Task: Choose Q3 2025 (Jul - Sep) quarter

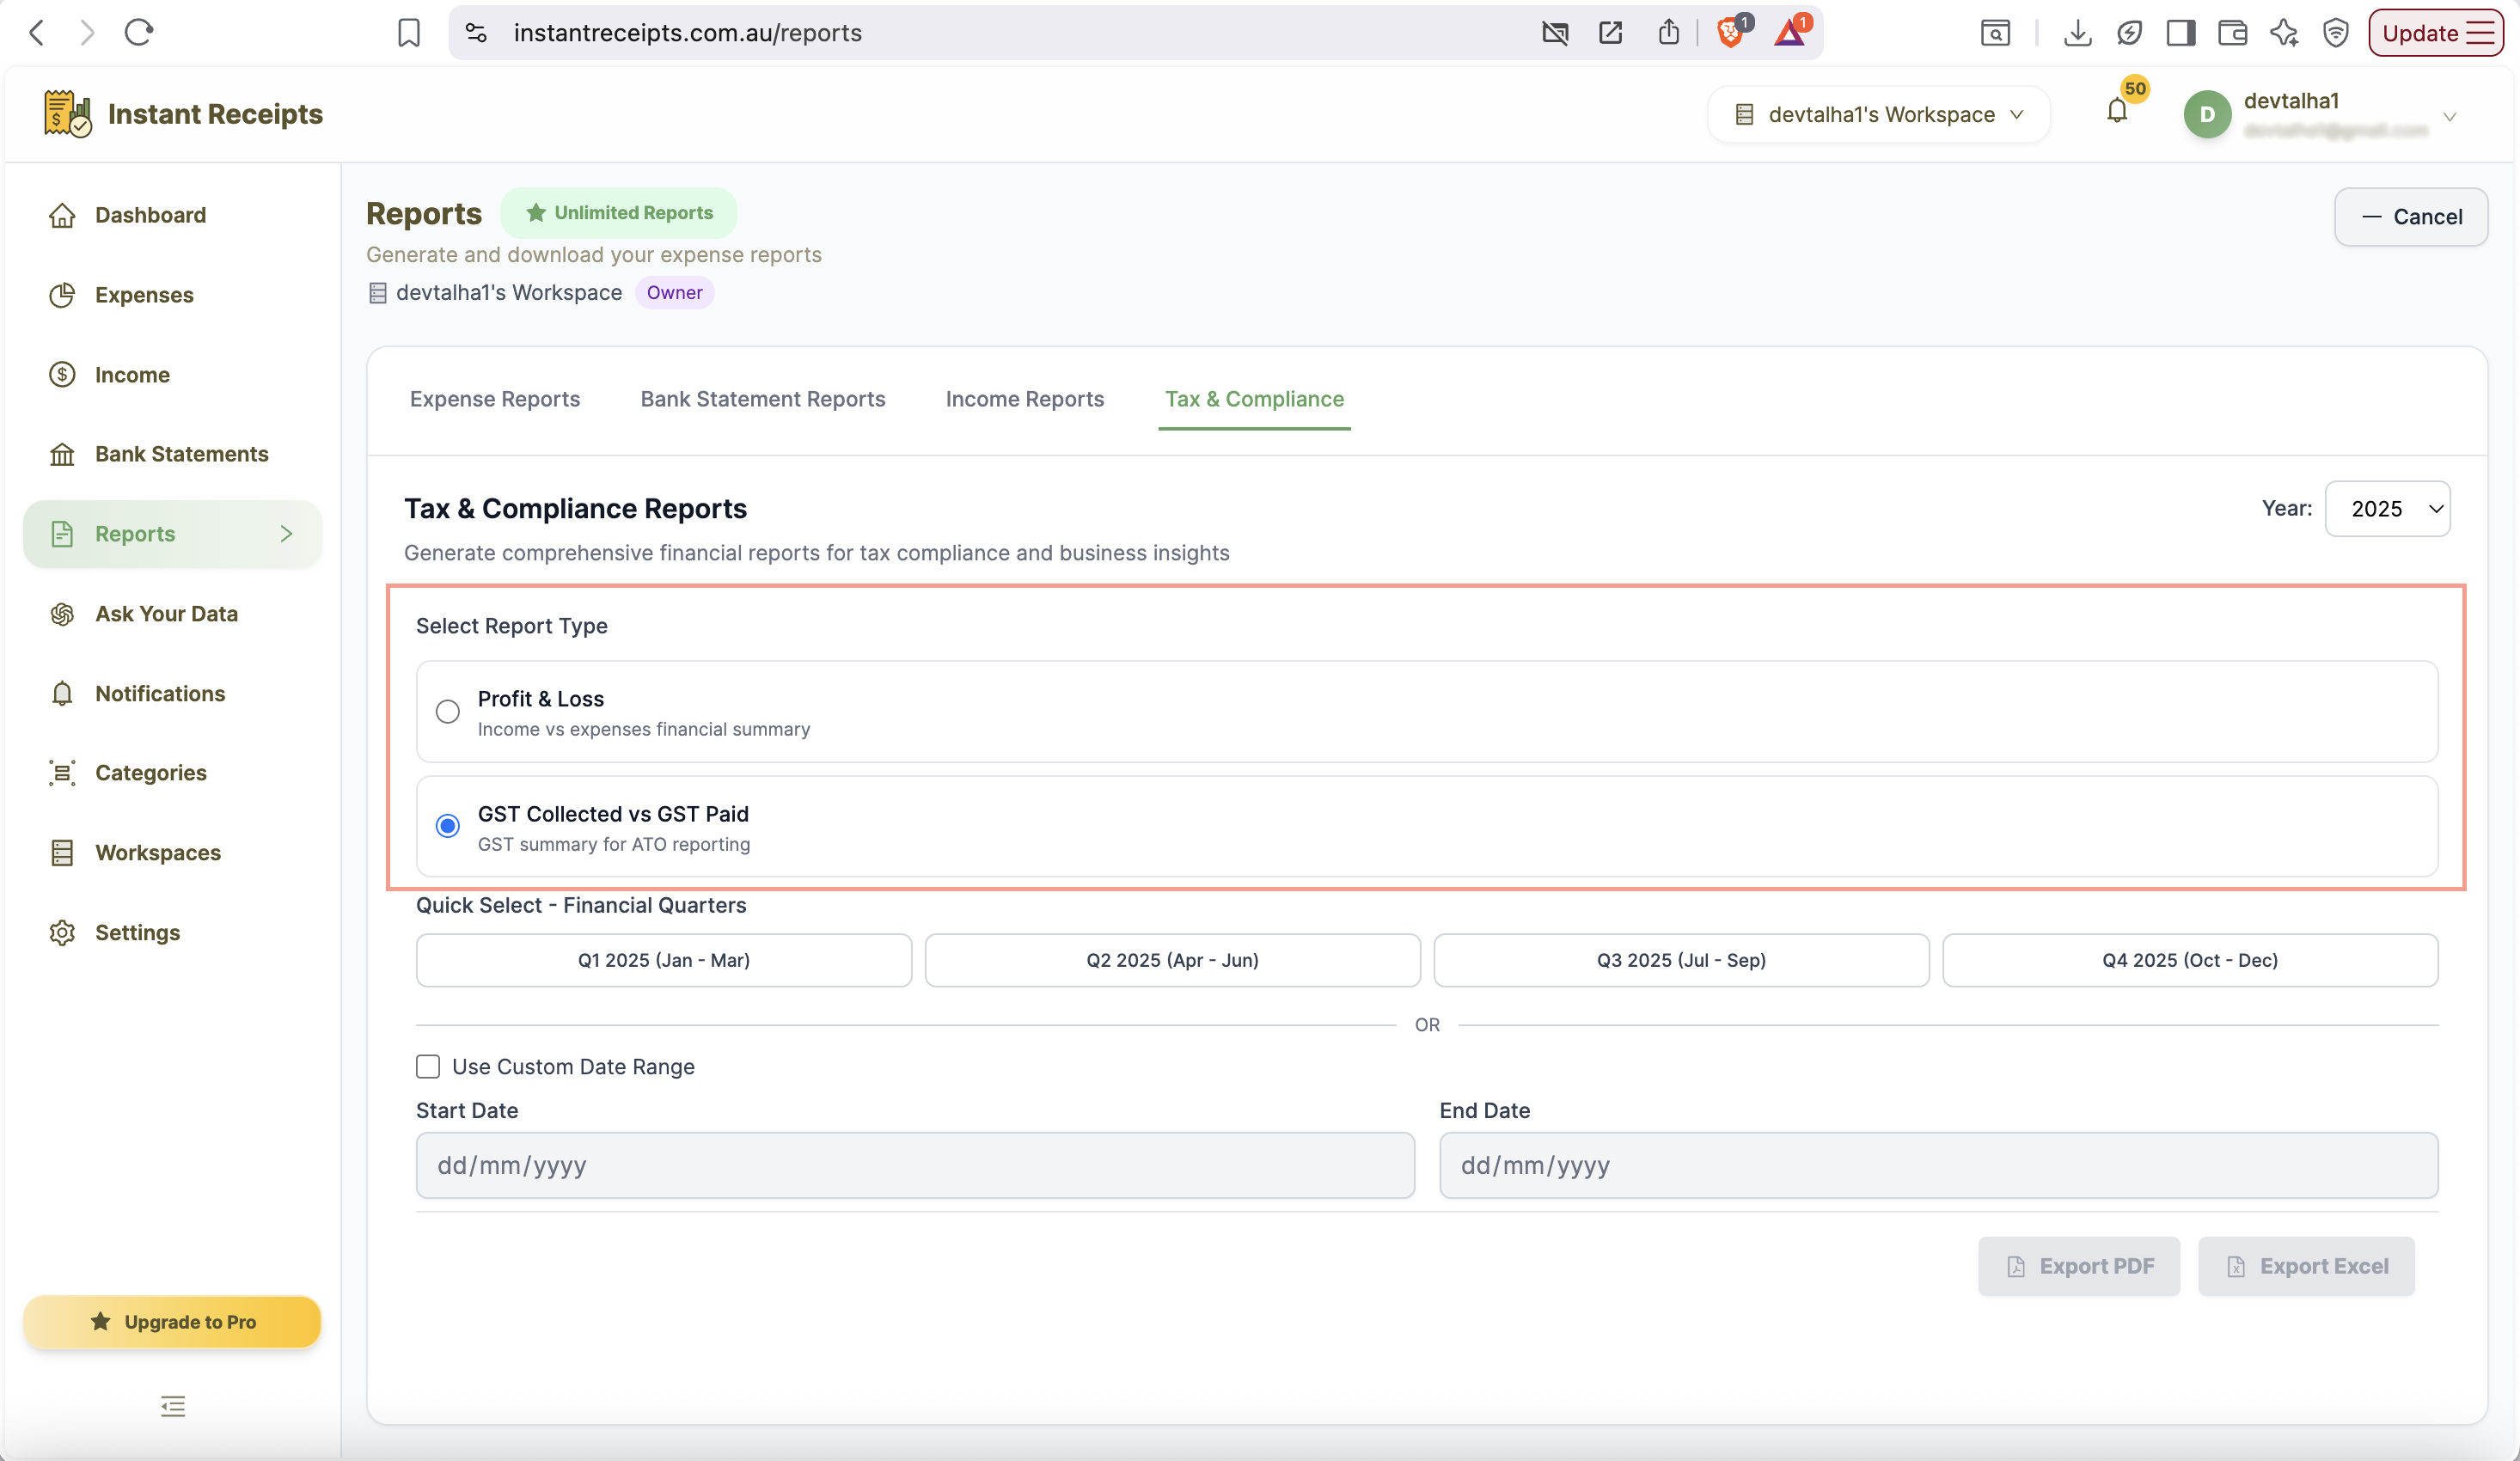Action: tap(1681, 960)
